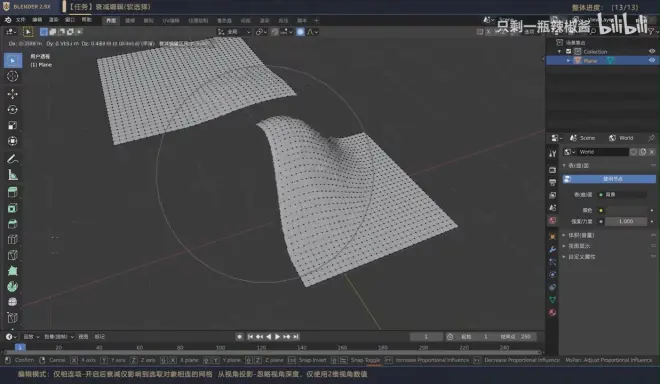660x384 pixels.
Task: Expand the 自定义属性 Custom Properties panel
Action: click(564, 257)
